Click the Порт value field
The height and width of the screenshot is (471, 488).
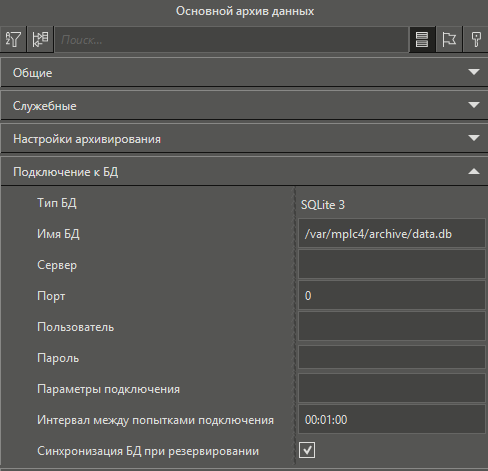click(x=392, y=295)
